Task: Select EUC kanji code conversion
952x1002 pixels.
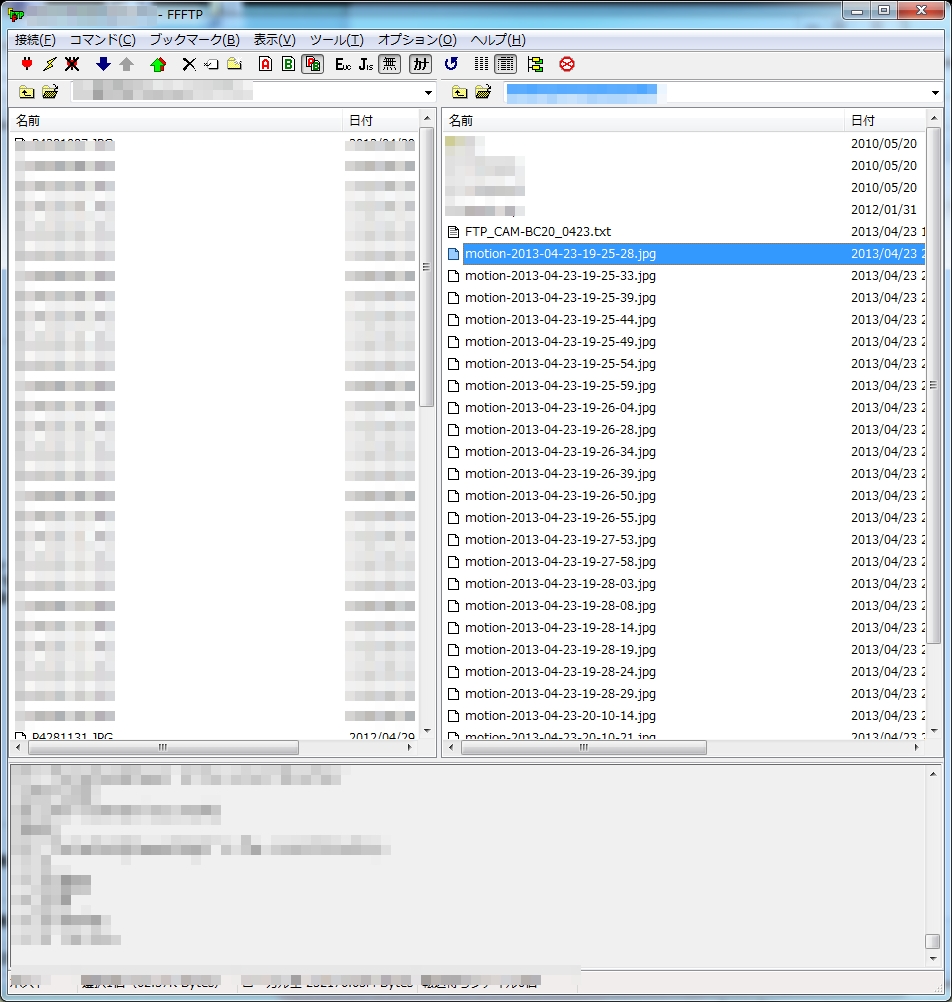Action: pos(343,64)
